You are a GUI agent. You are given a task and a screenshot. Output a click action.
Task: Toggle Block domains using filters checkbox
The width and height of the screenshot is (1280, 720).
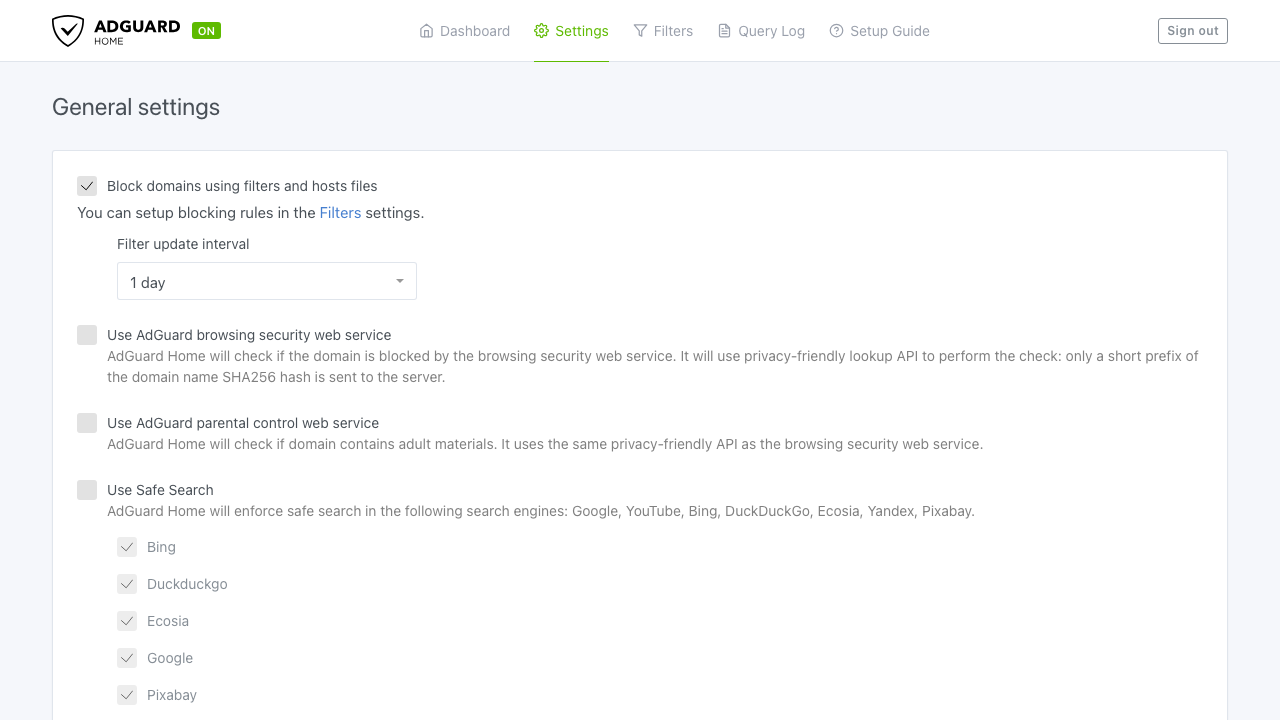click(x=87, y=186)
